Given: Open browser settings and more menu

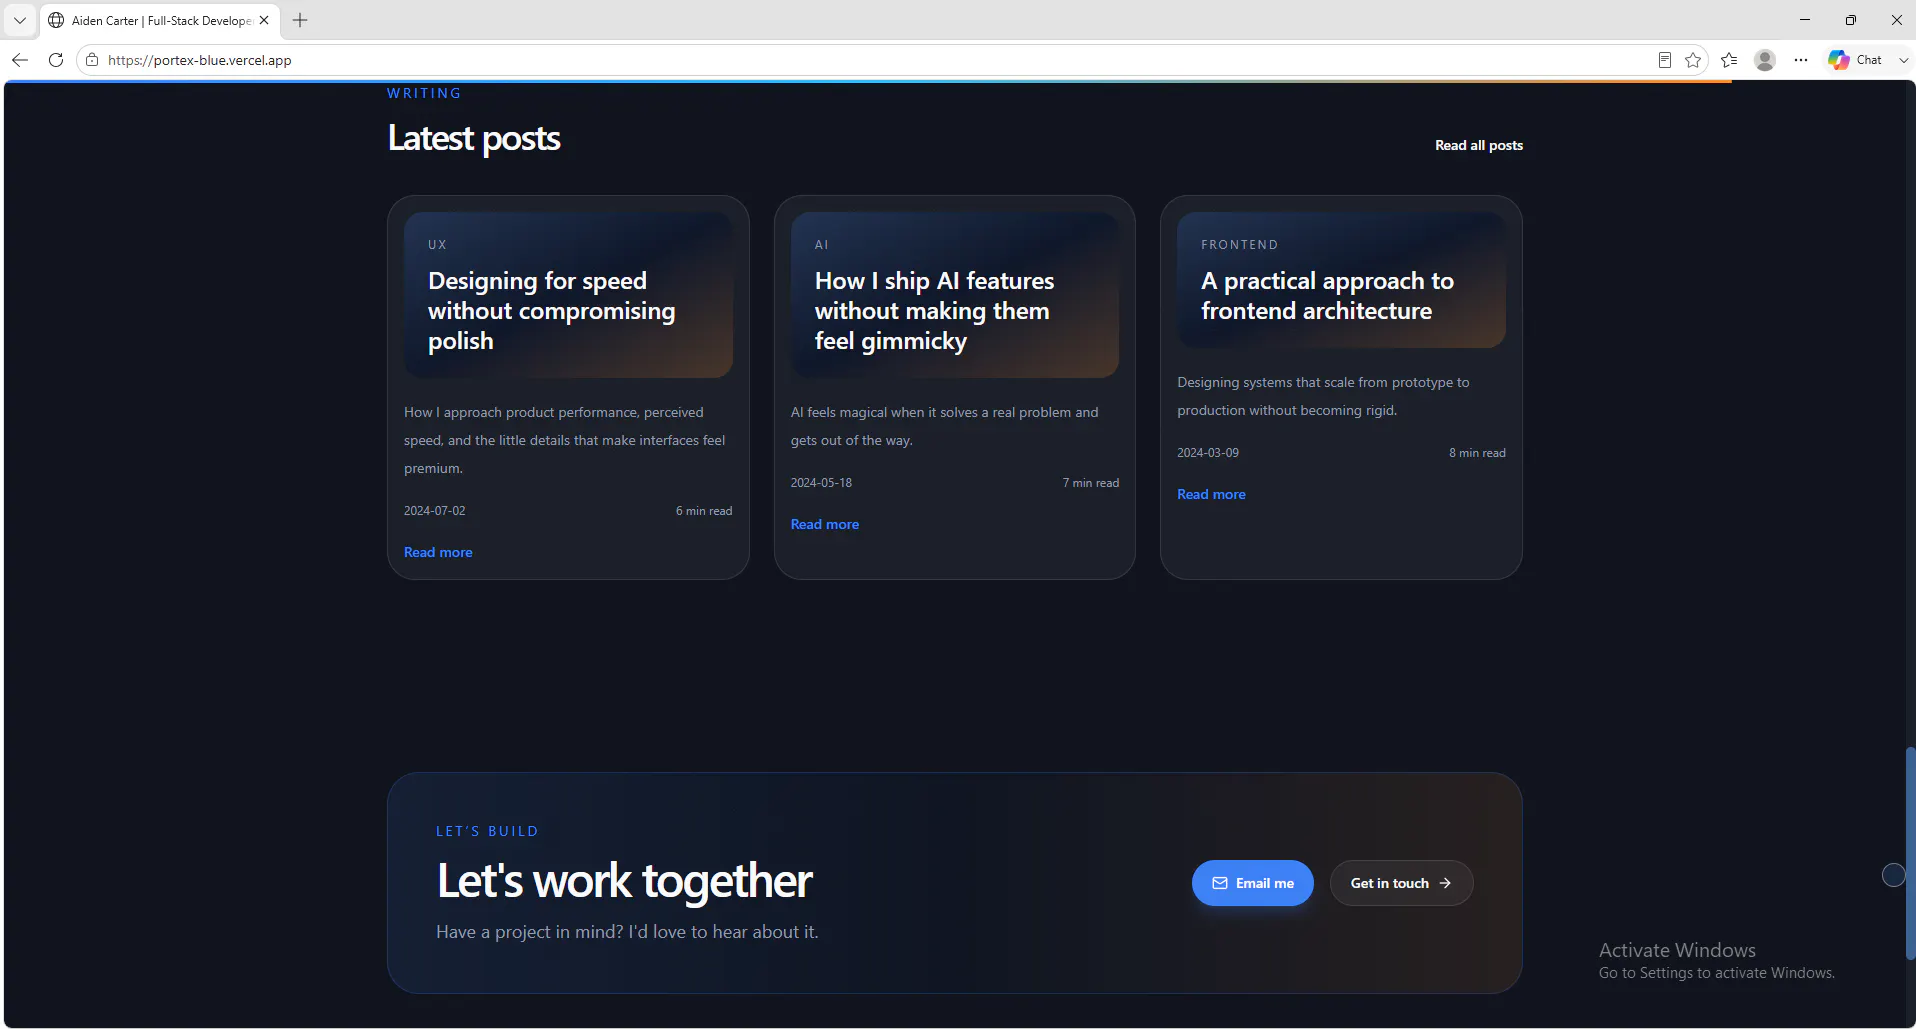Looking at the screenshot, I should (1801, 60).
